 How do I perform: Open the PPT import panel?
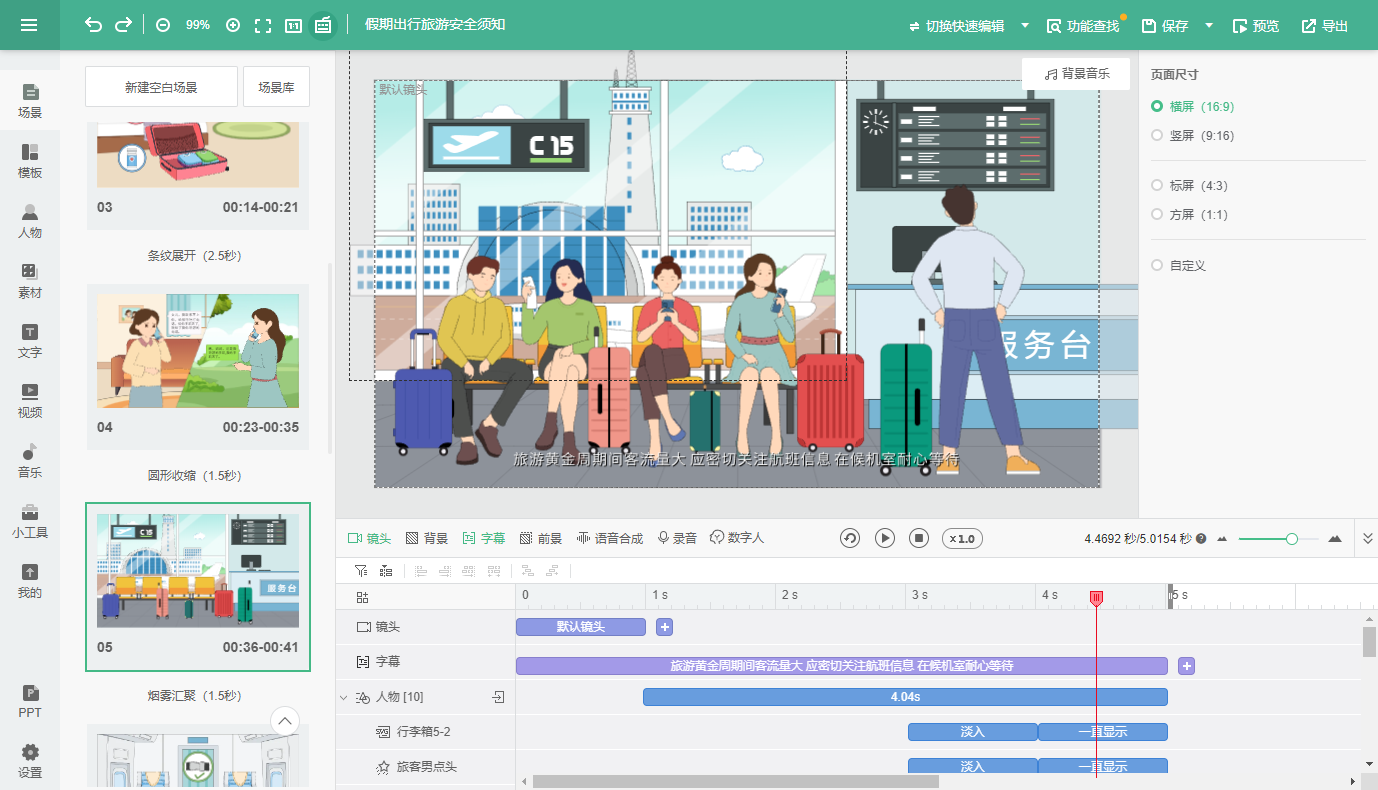click(x=30, y=701)
